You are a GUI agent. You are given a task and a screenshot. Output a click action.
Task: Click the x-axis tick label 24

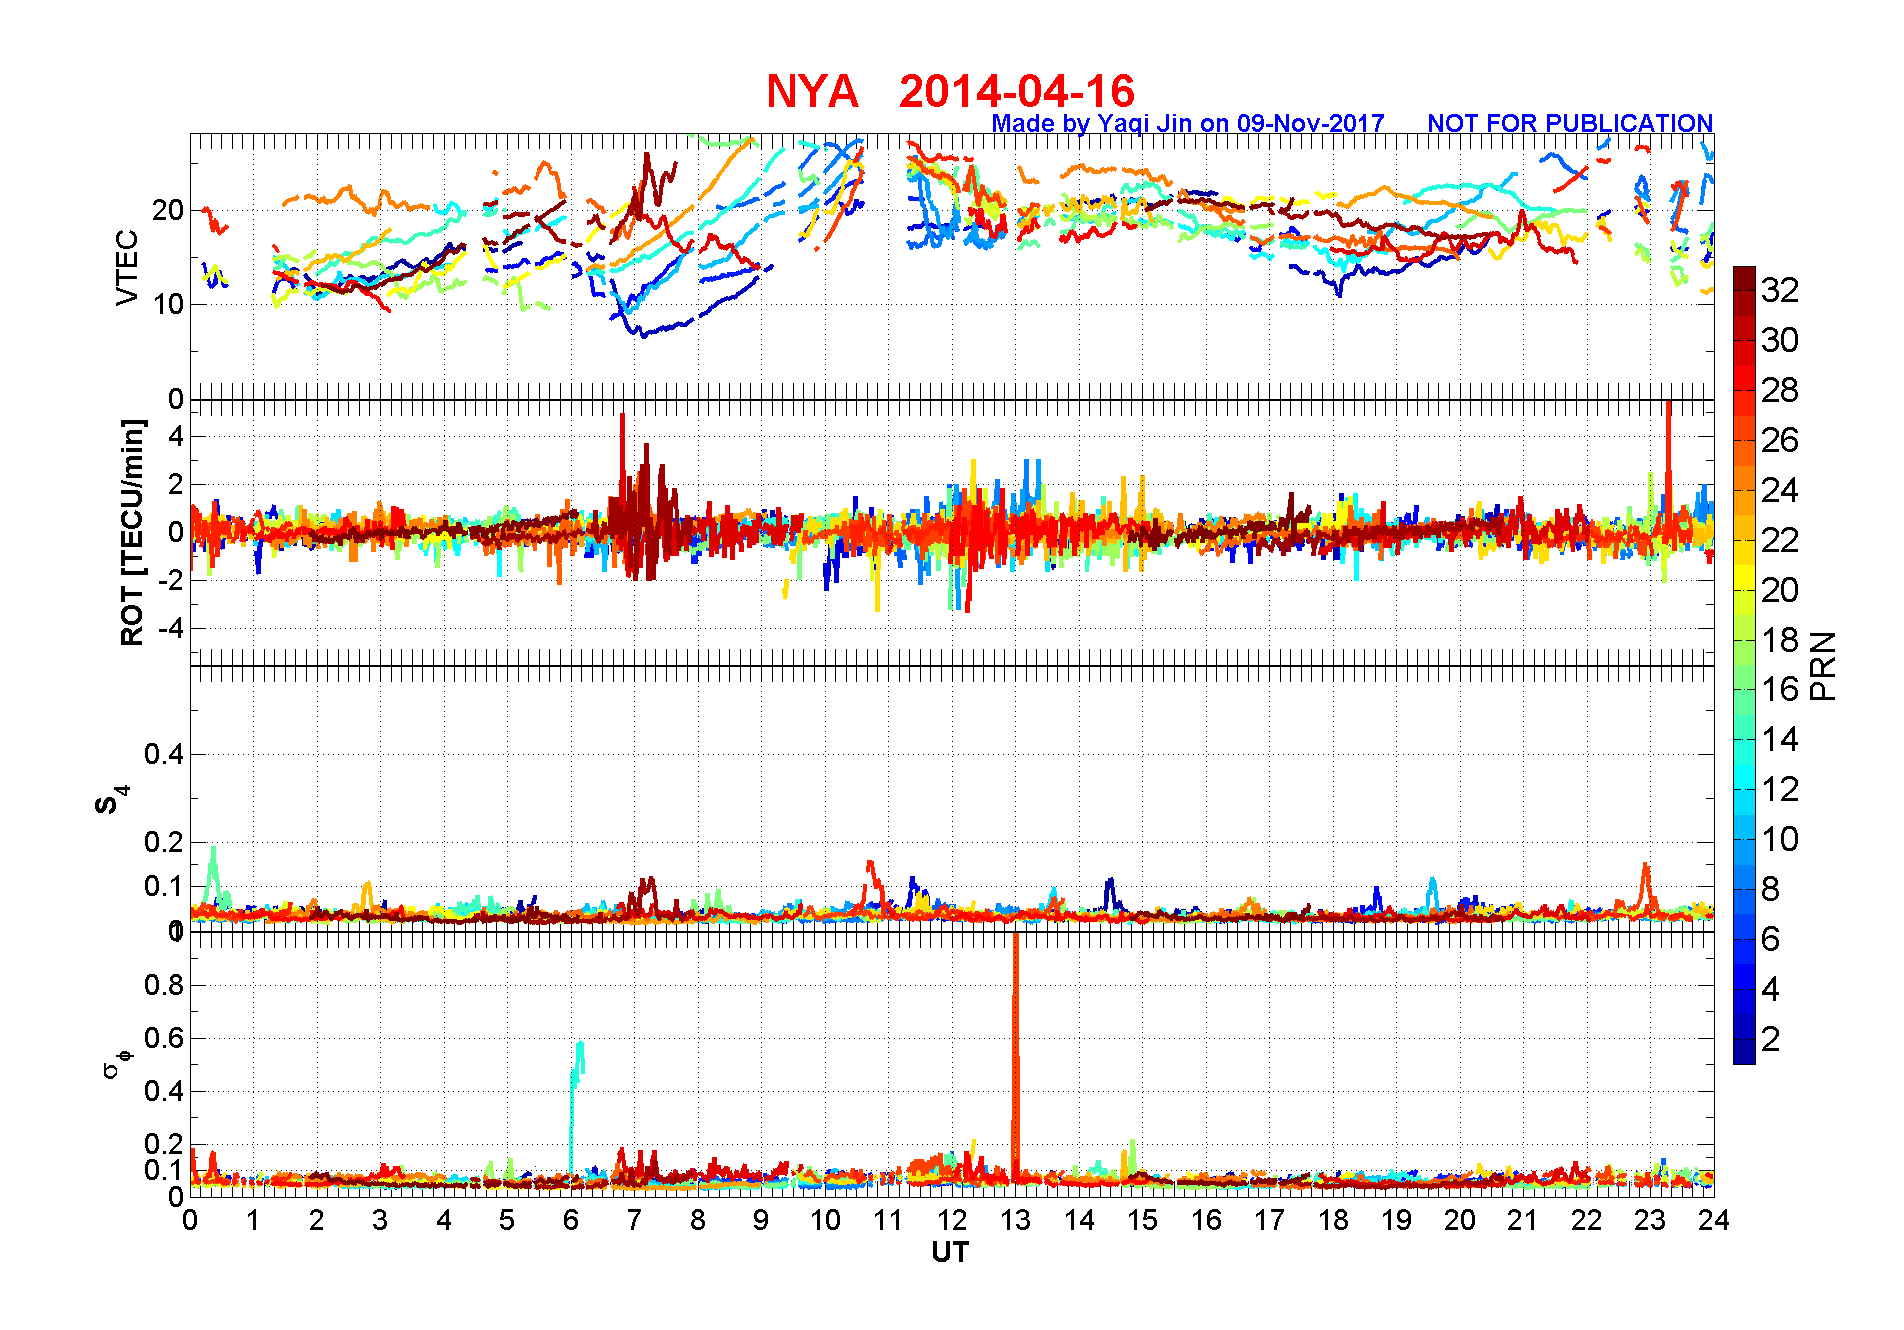(1713, 1220)
